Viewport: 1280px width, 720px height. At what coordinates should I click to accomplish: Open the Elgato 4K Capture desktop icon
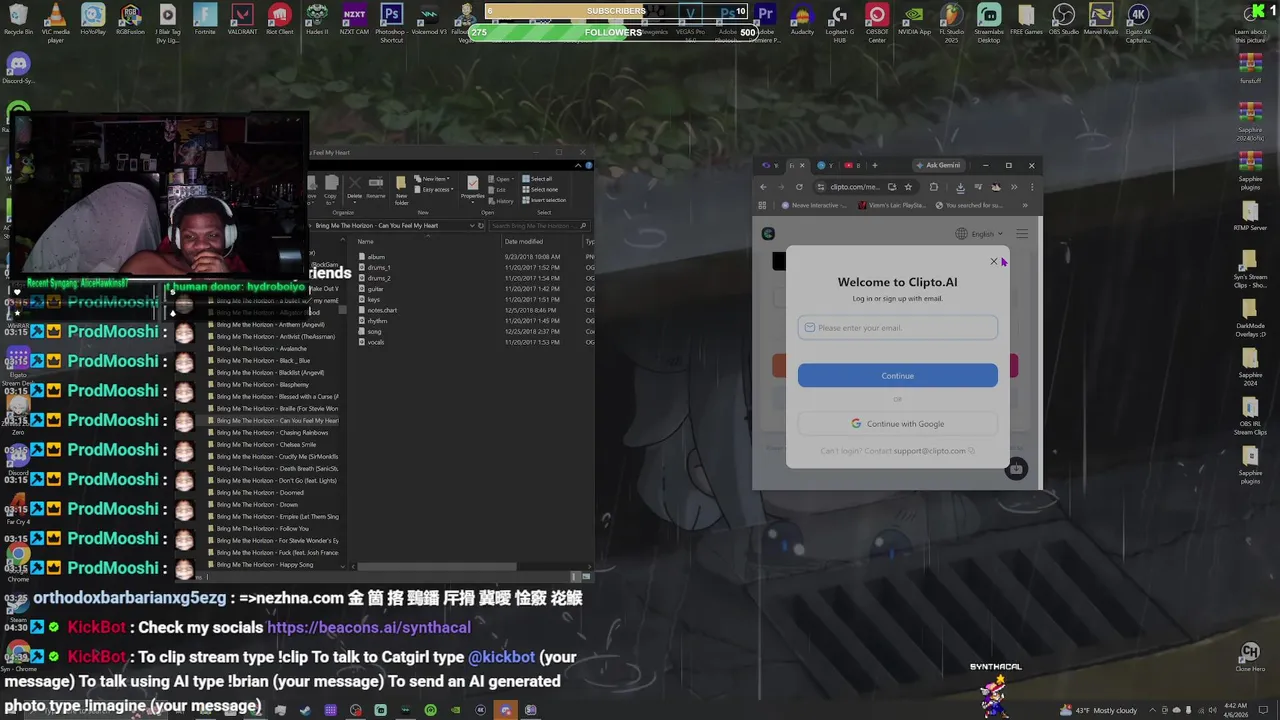pyautogui.click(x=1138, y=22)
